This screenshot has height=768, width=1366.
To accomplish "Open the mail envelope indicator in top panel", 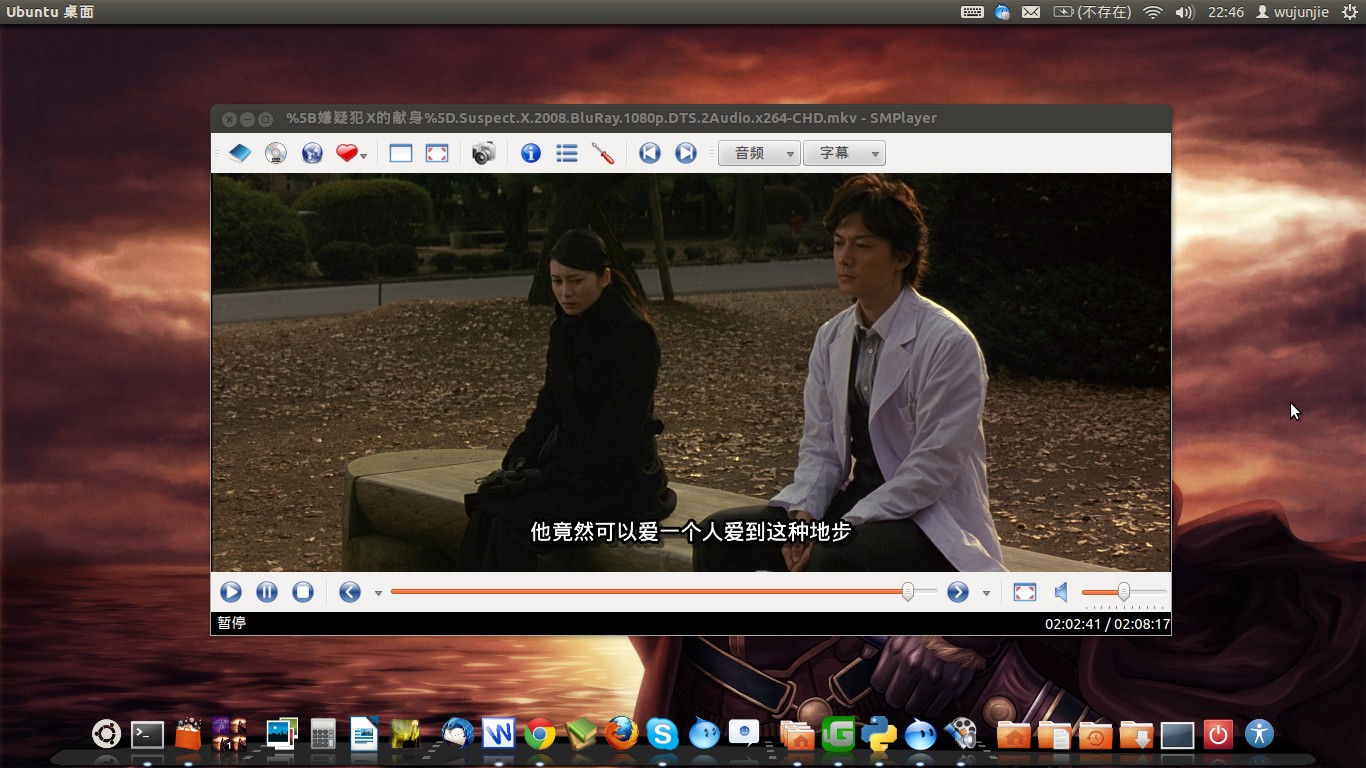I will [x=1031, y=12].
